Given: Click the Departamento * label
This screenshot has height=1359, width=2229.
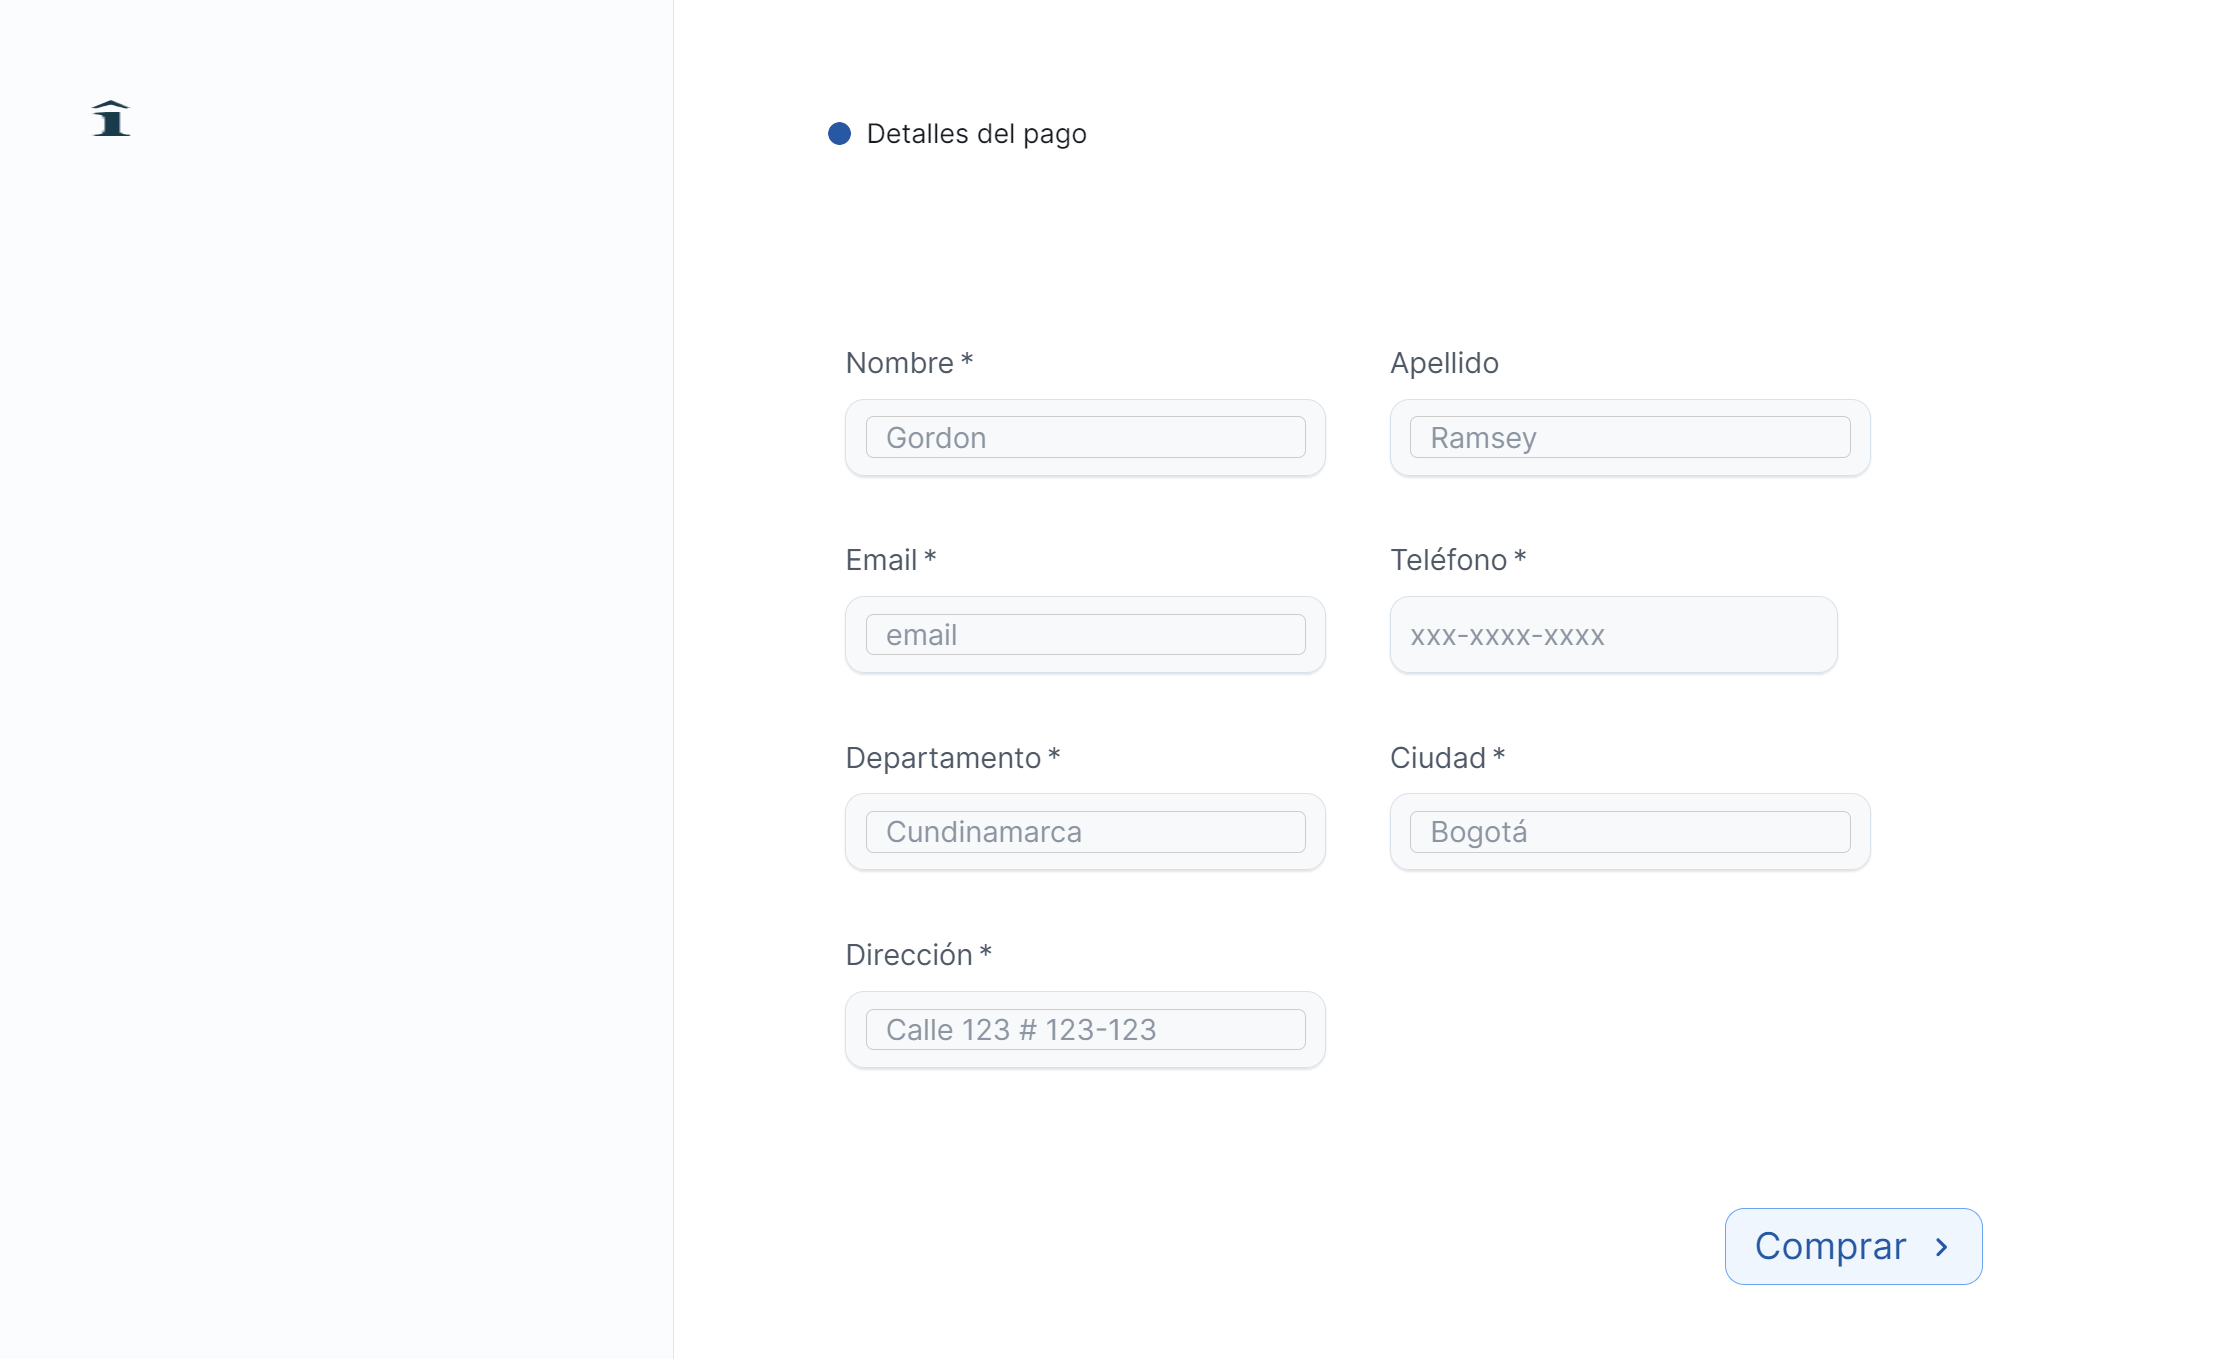Looking at the screenshot, I should coord(952,758).
